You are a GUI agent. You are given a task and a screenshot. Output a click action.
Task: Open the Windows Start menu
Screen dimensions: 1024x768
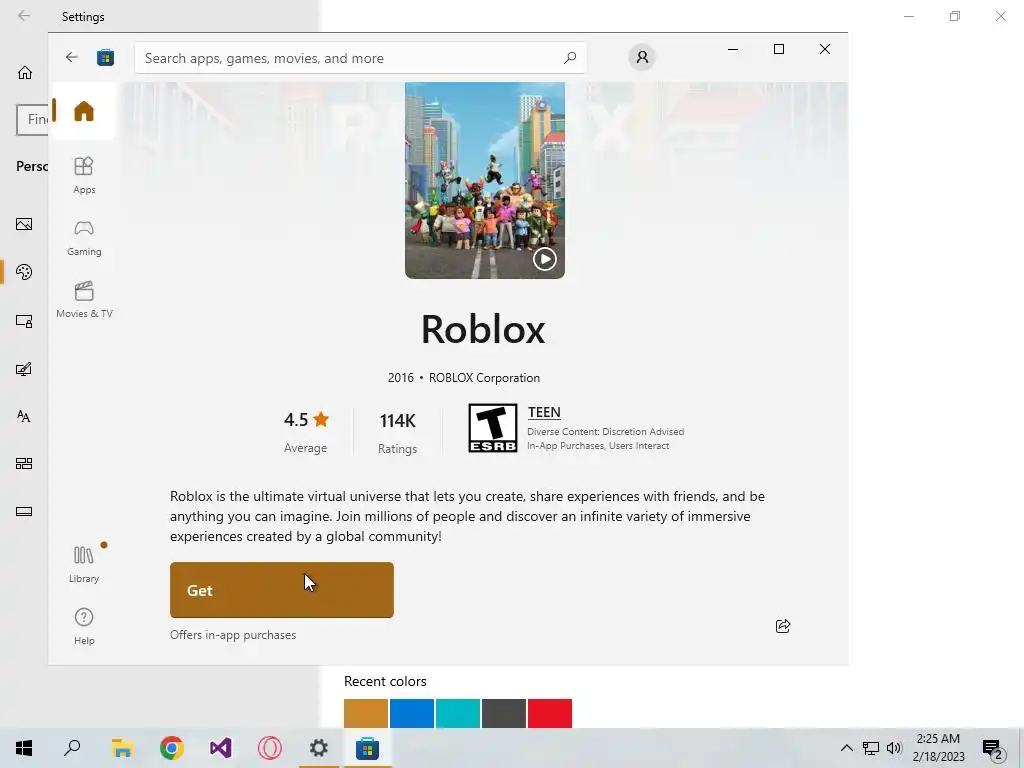[24, 748]
